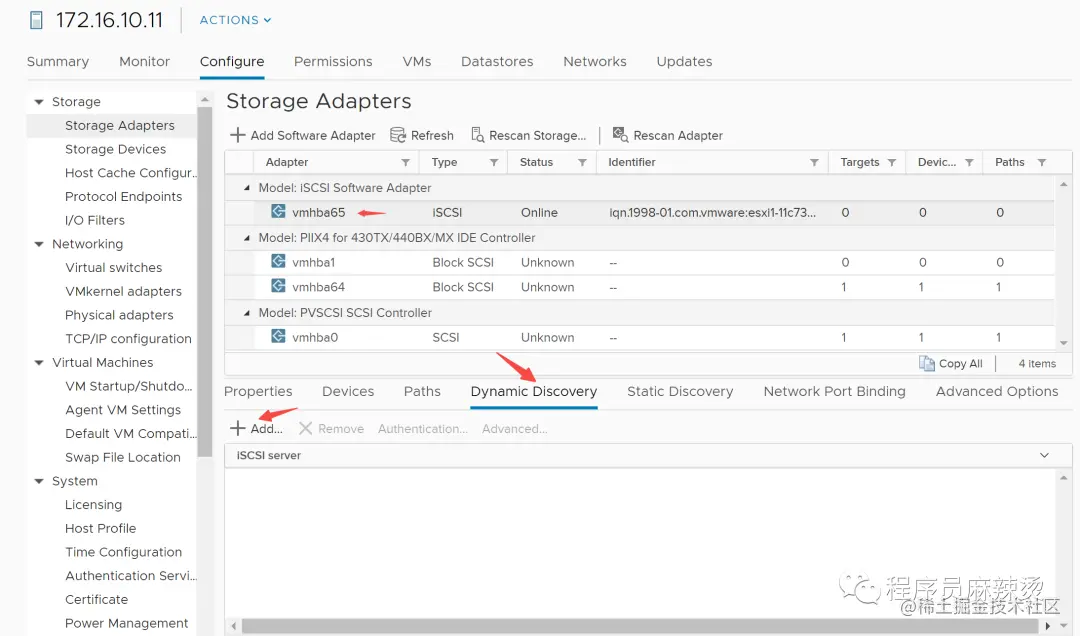1080x636 pixels.
Task: Open the Permissions tab
Action: click(x=333, y=61)
